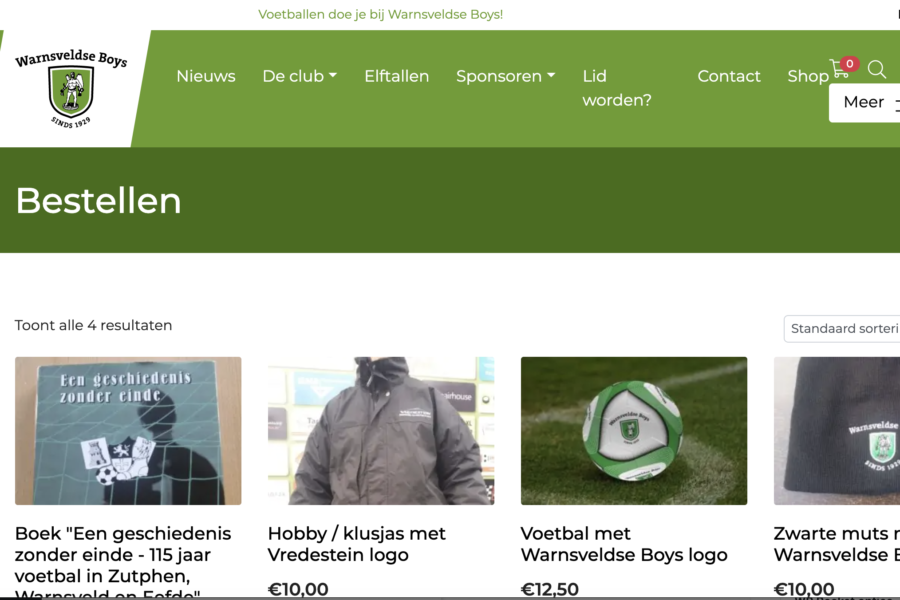The width and height of the screenshot is (900, 600).
Task: Open the shopping cart icon
Action: pos(839,69)
